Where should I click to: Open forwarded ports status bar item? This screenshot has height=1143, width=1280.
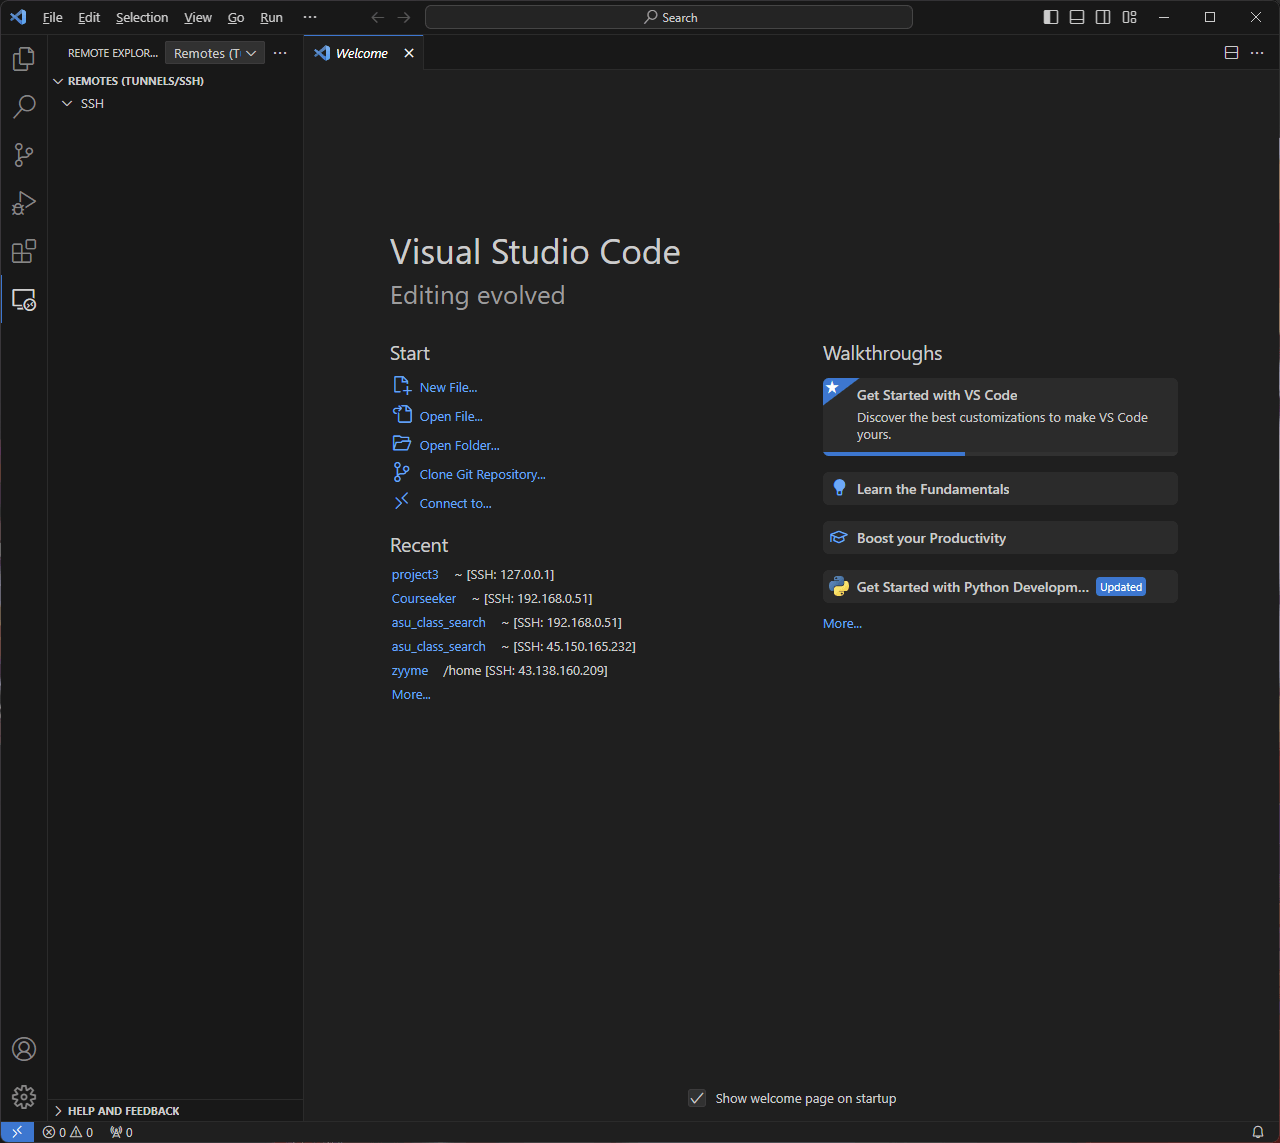pos(121,1132)
